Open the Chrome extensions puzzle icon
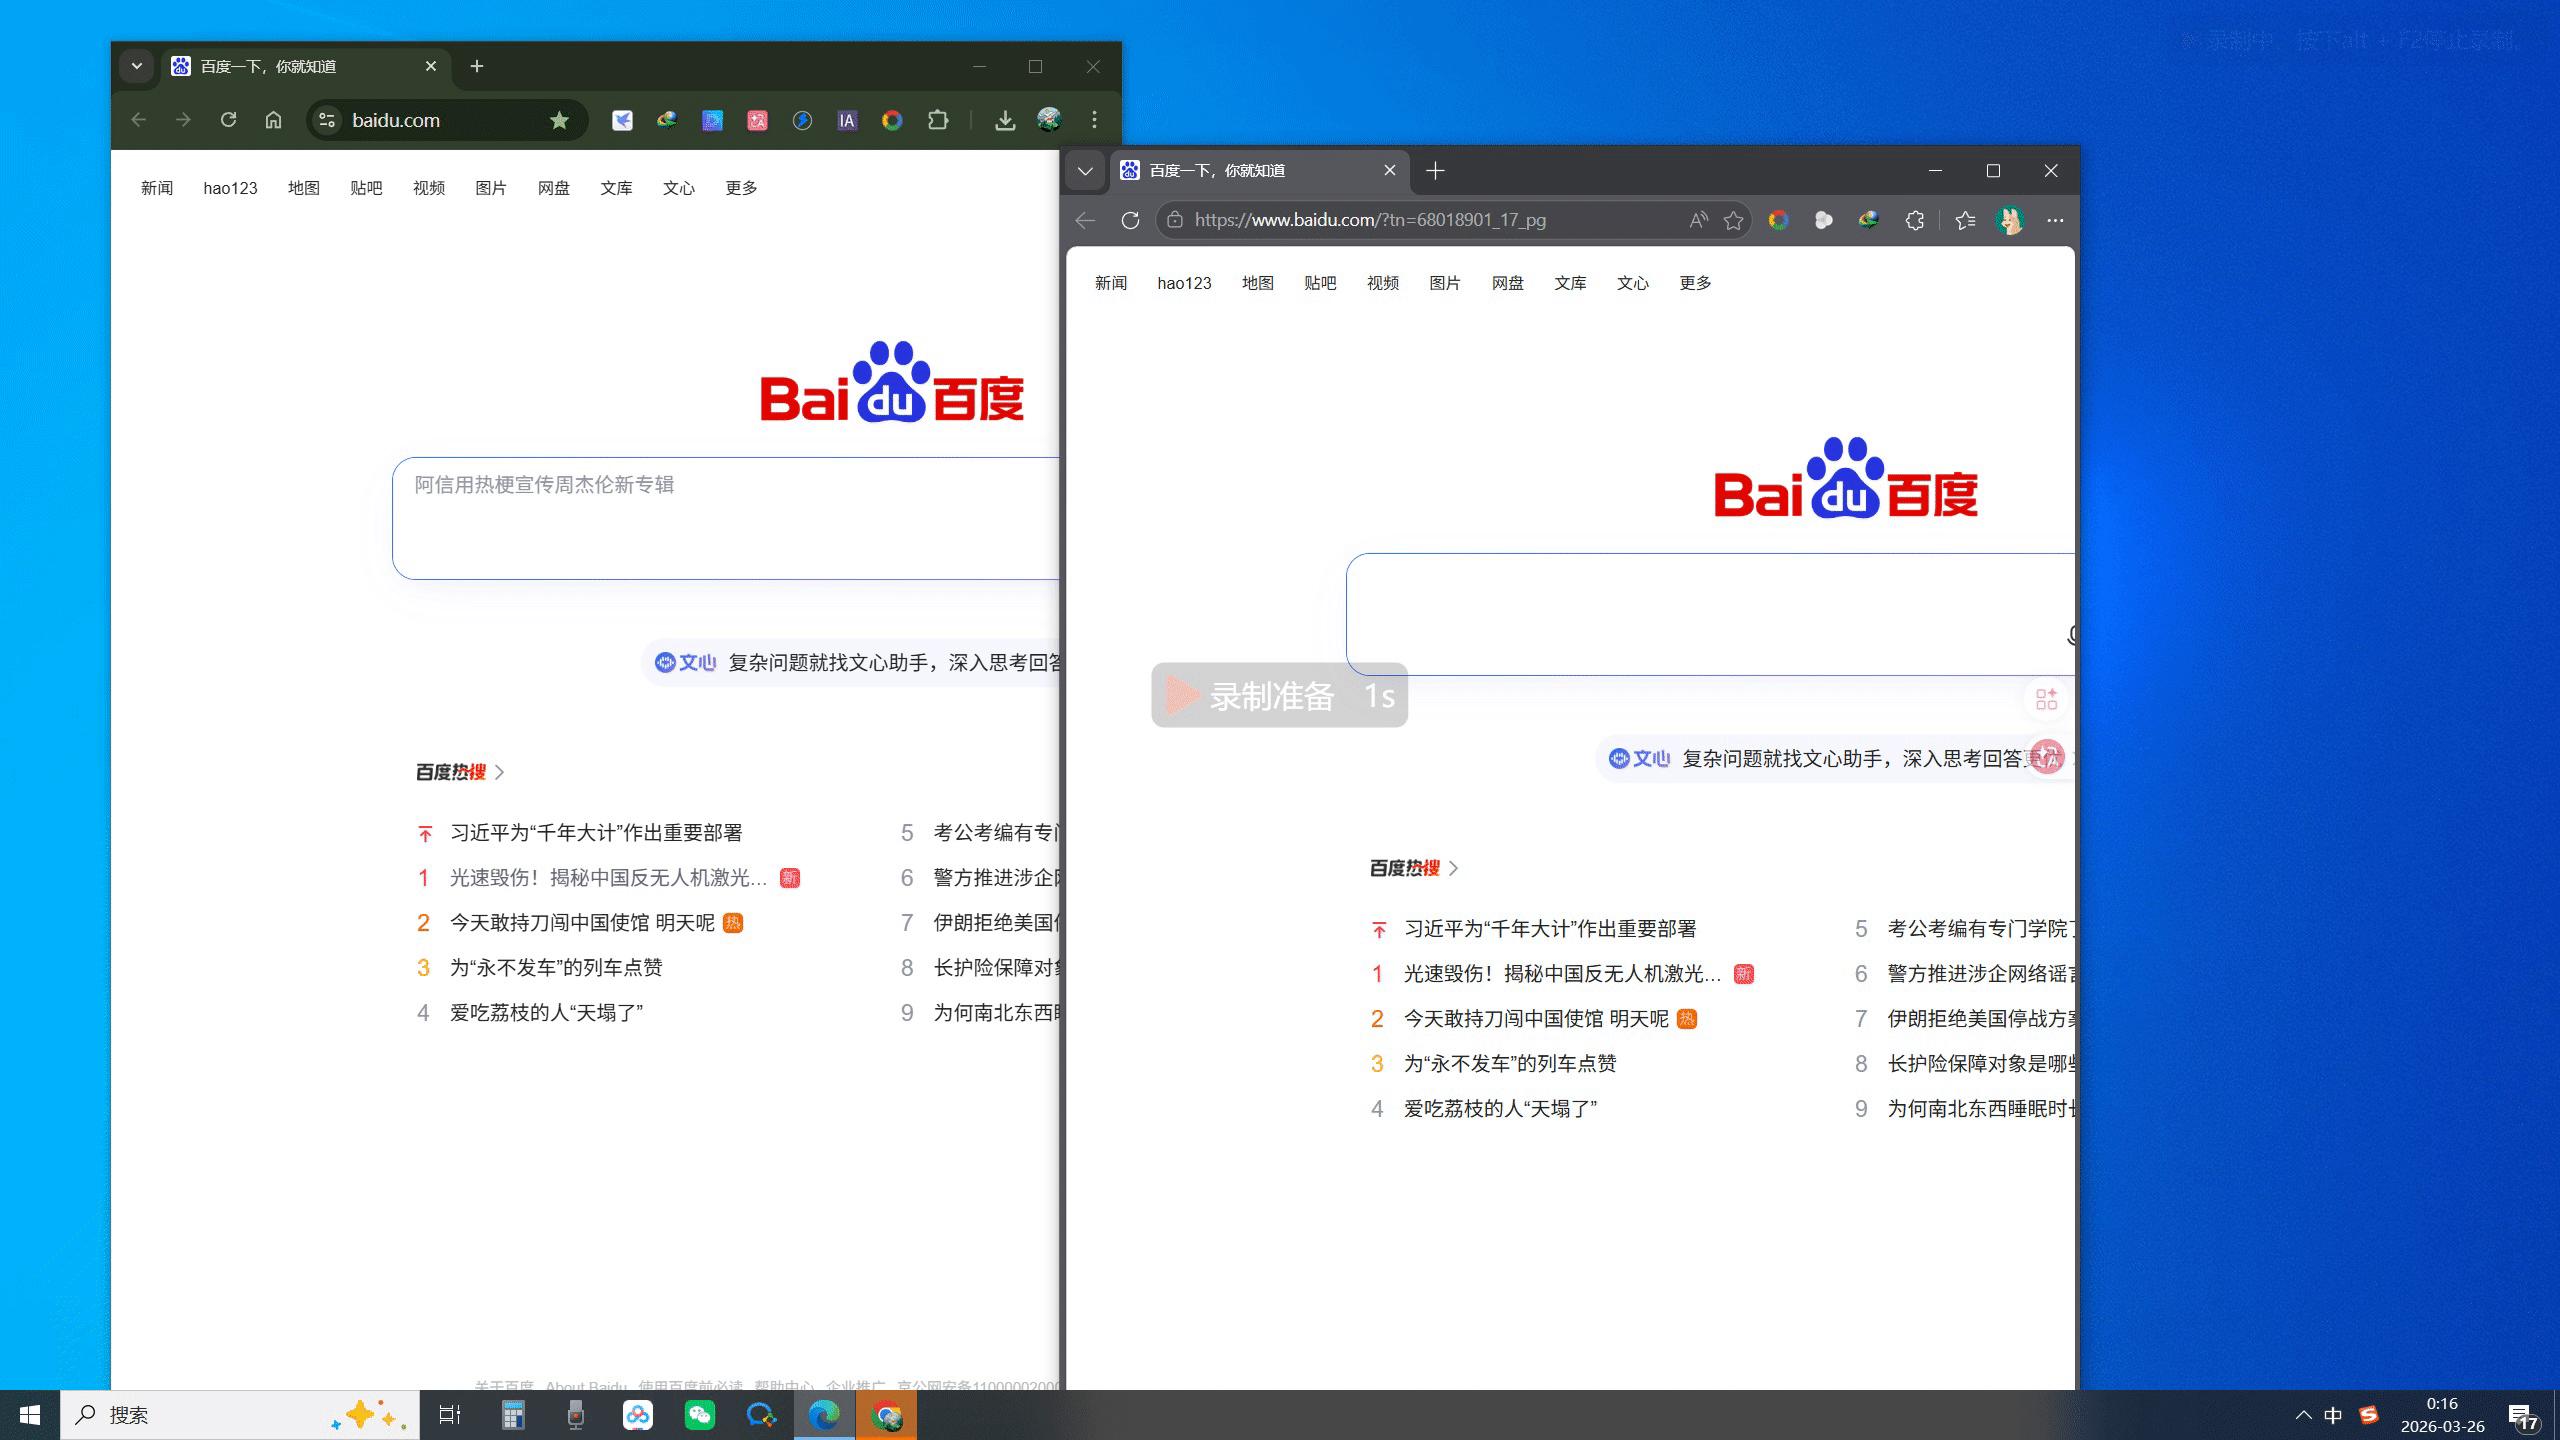Screen dimensions: 2560x1440 point(937,120)
